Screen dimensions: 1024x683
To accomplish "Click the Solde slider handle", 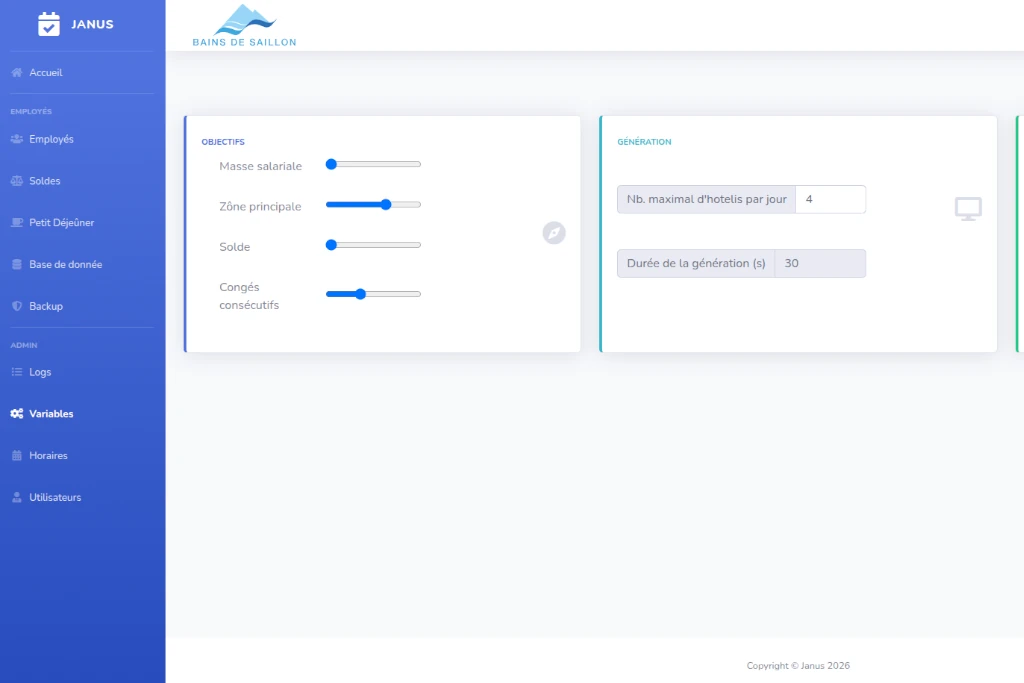I will coord(331,246).
